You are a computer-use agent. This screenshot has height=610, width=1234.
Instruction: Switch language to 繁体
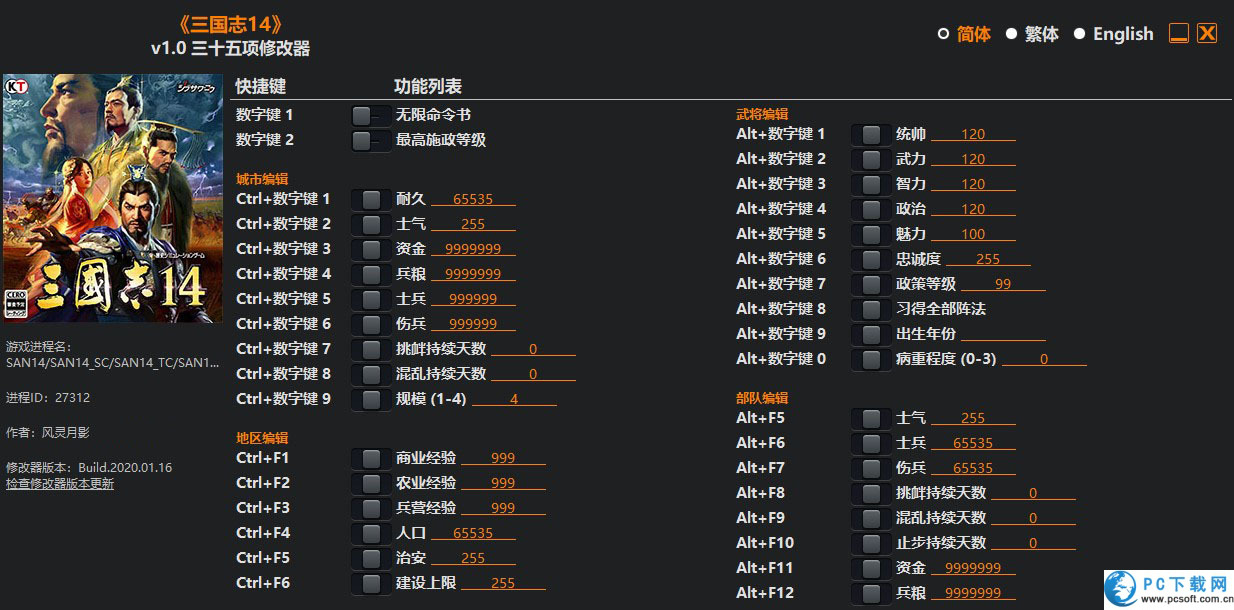[1011, 34]
